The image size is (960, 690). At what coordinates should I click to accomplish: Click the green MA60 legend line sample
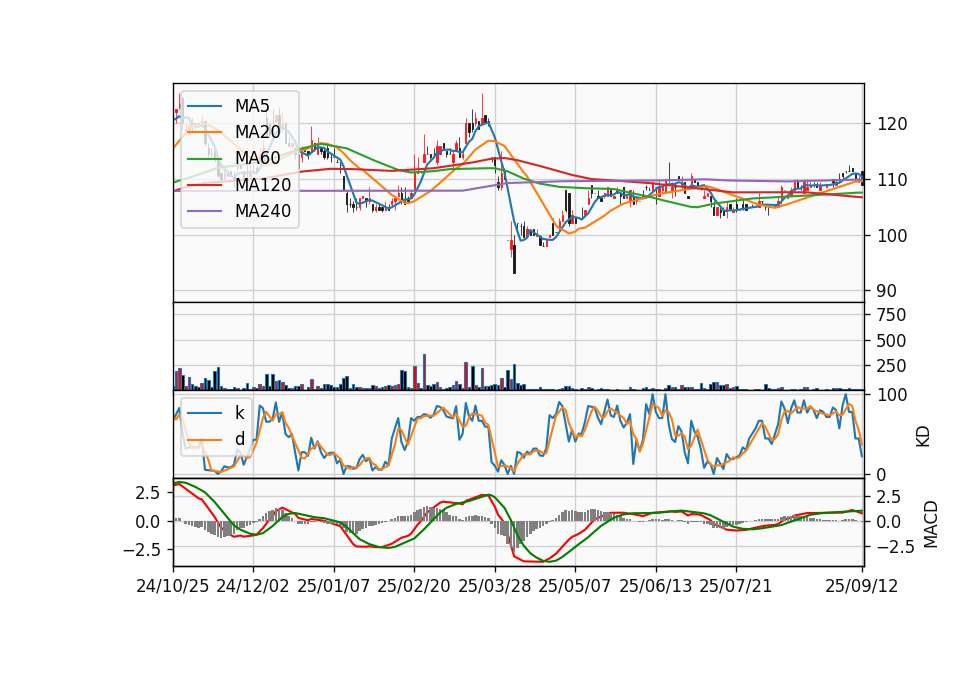[204, 158]
